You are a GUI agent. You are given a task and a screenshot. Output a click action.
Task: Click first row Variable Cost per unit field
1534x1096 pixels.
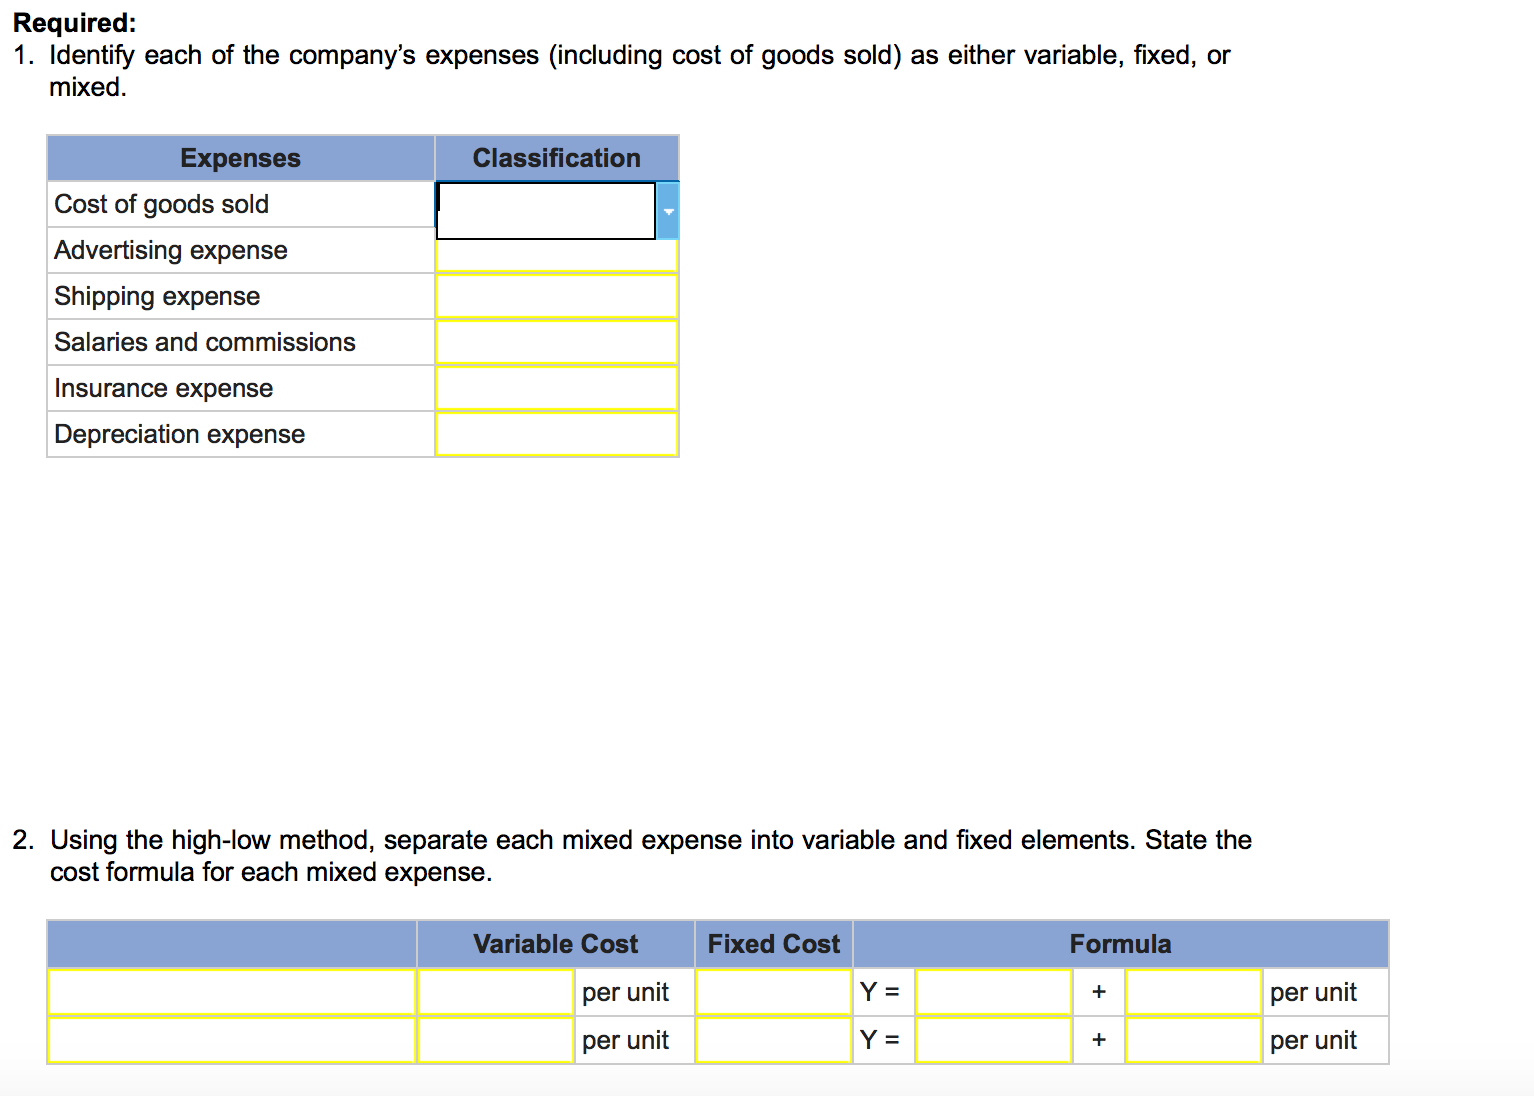(496, 992)
